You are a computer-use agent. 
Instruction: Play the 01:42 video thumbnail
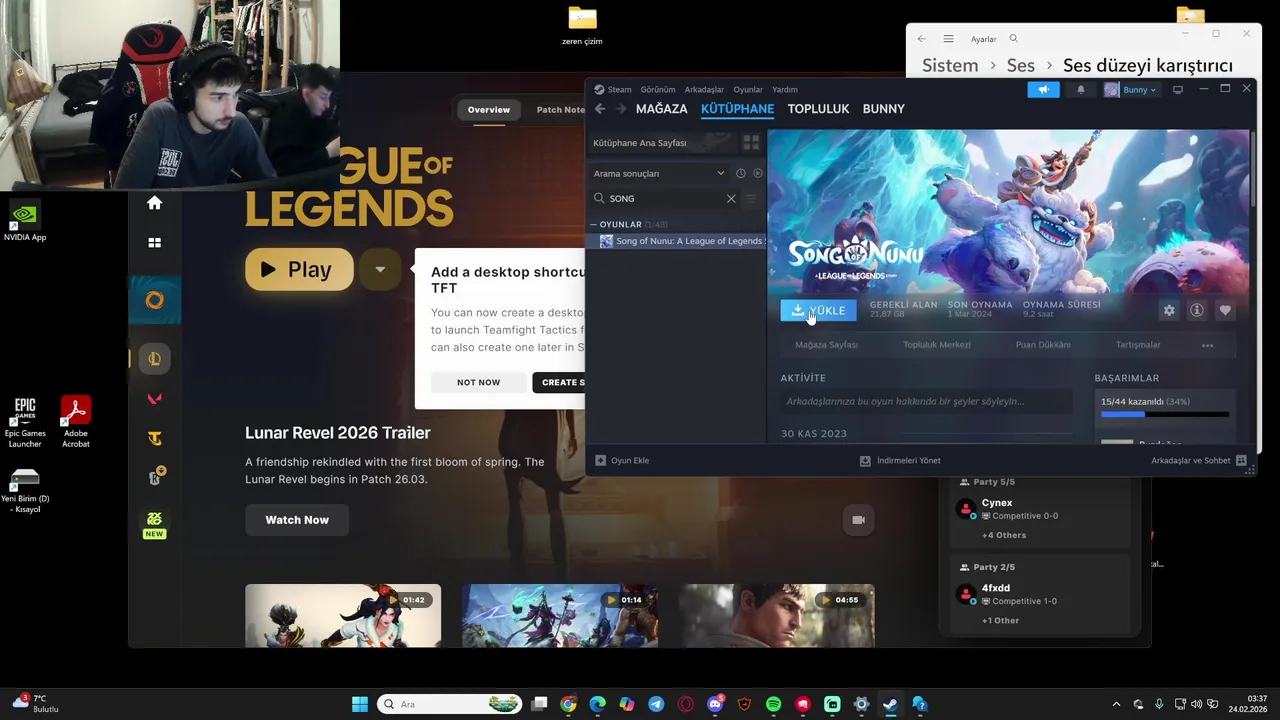coord(343,616)
